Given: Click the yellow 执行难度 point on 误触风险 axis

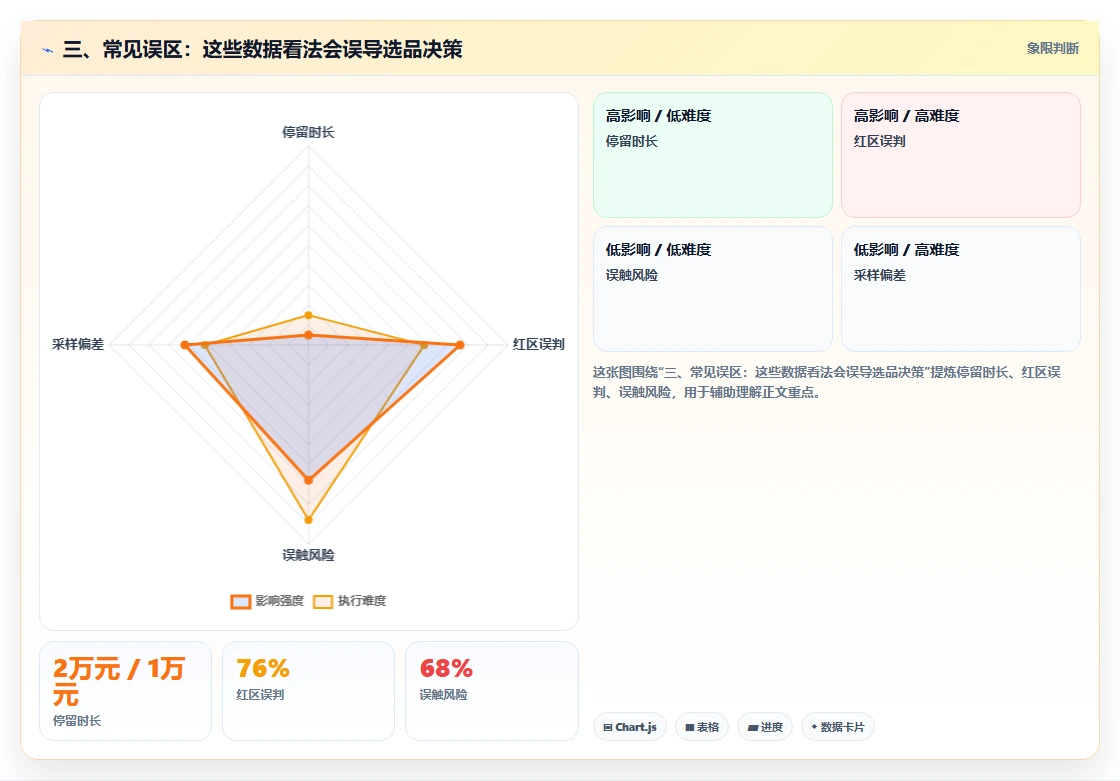Looking at the screenshot, I should (309, 519).
